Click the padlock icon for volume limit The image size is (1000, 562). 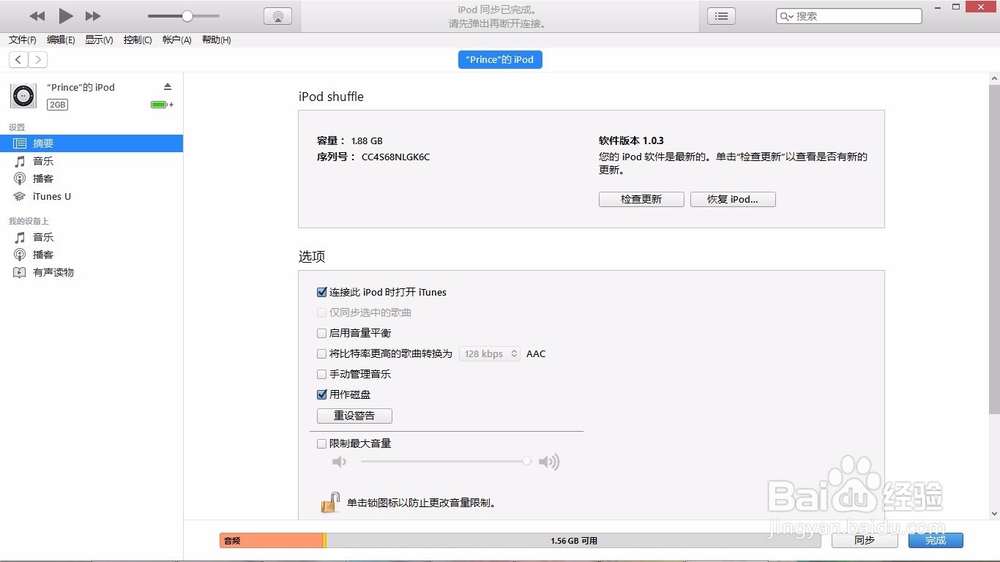(x=330, y=502)
